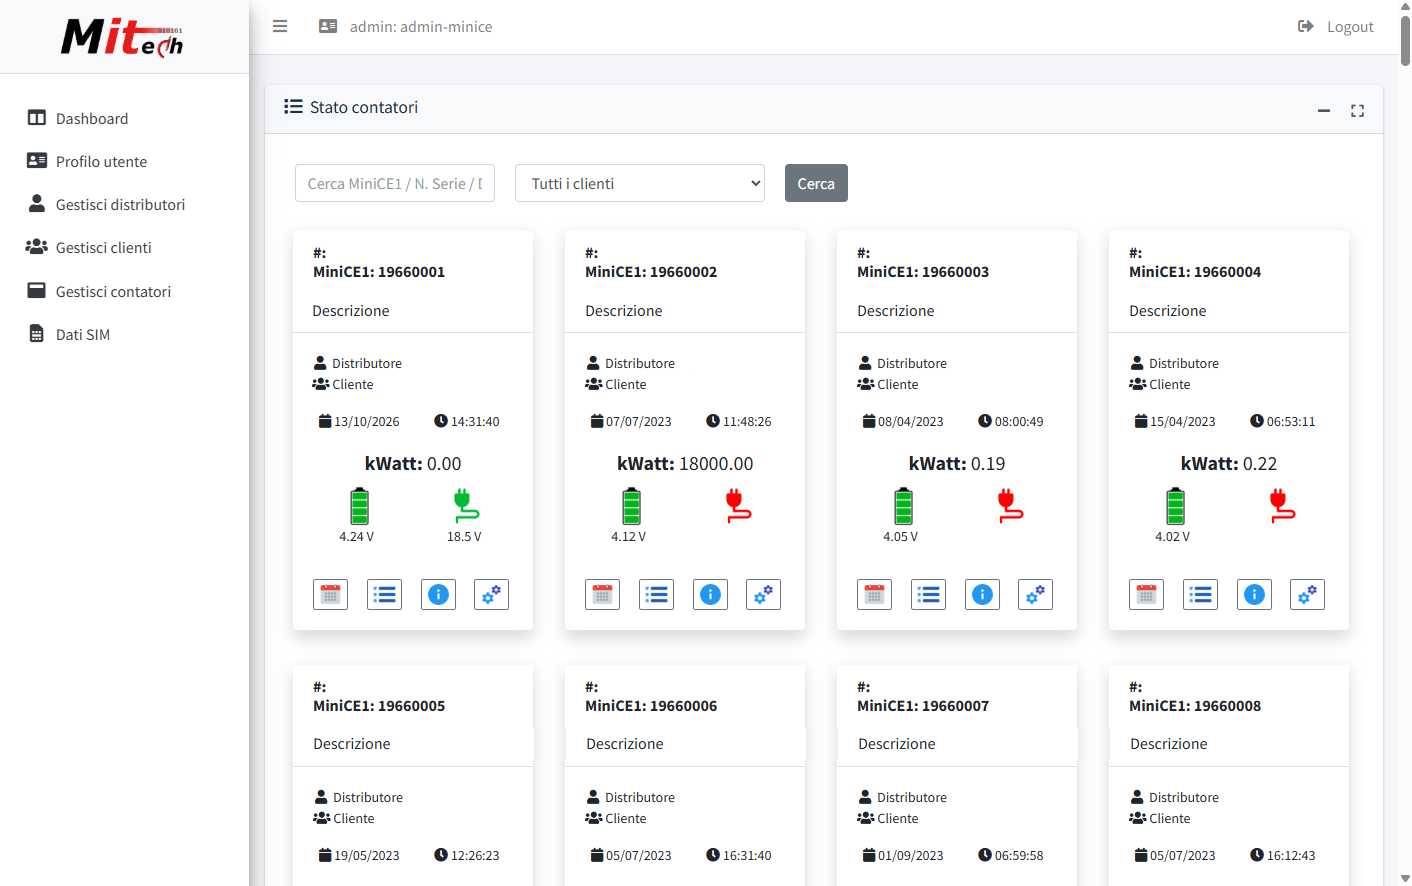Viewport: 1412px width, 886px height.
Task: Click green power plug icon on 19660001
Action: point(465,506)
